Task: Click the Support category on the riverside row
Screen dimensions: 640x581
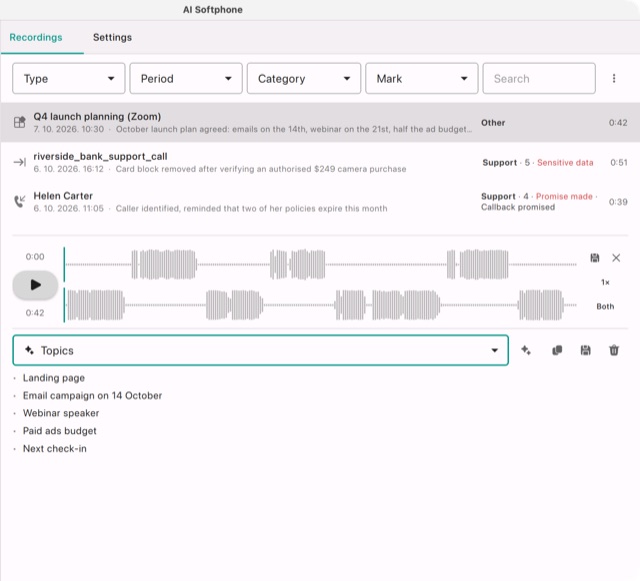Action: 499,163
